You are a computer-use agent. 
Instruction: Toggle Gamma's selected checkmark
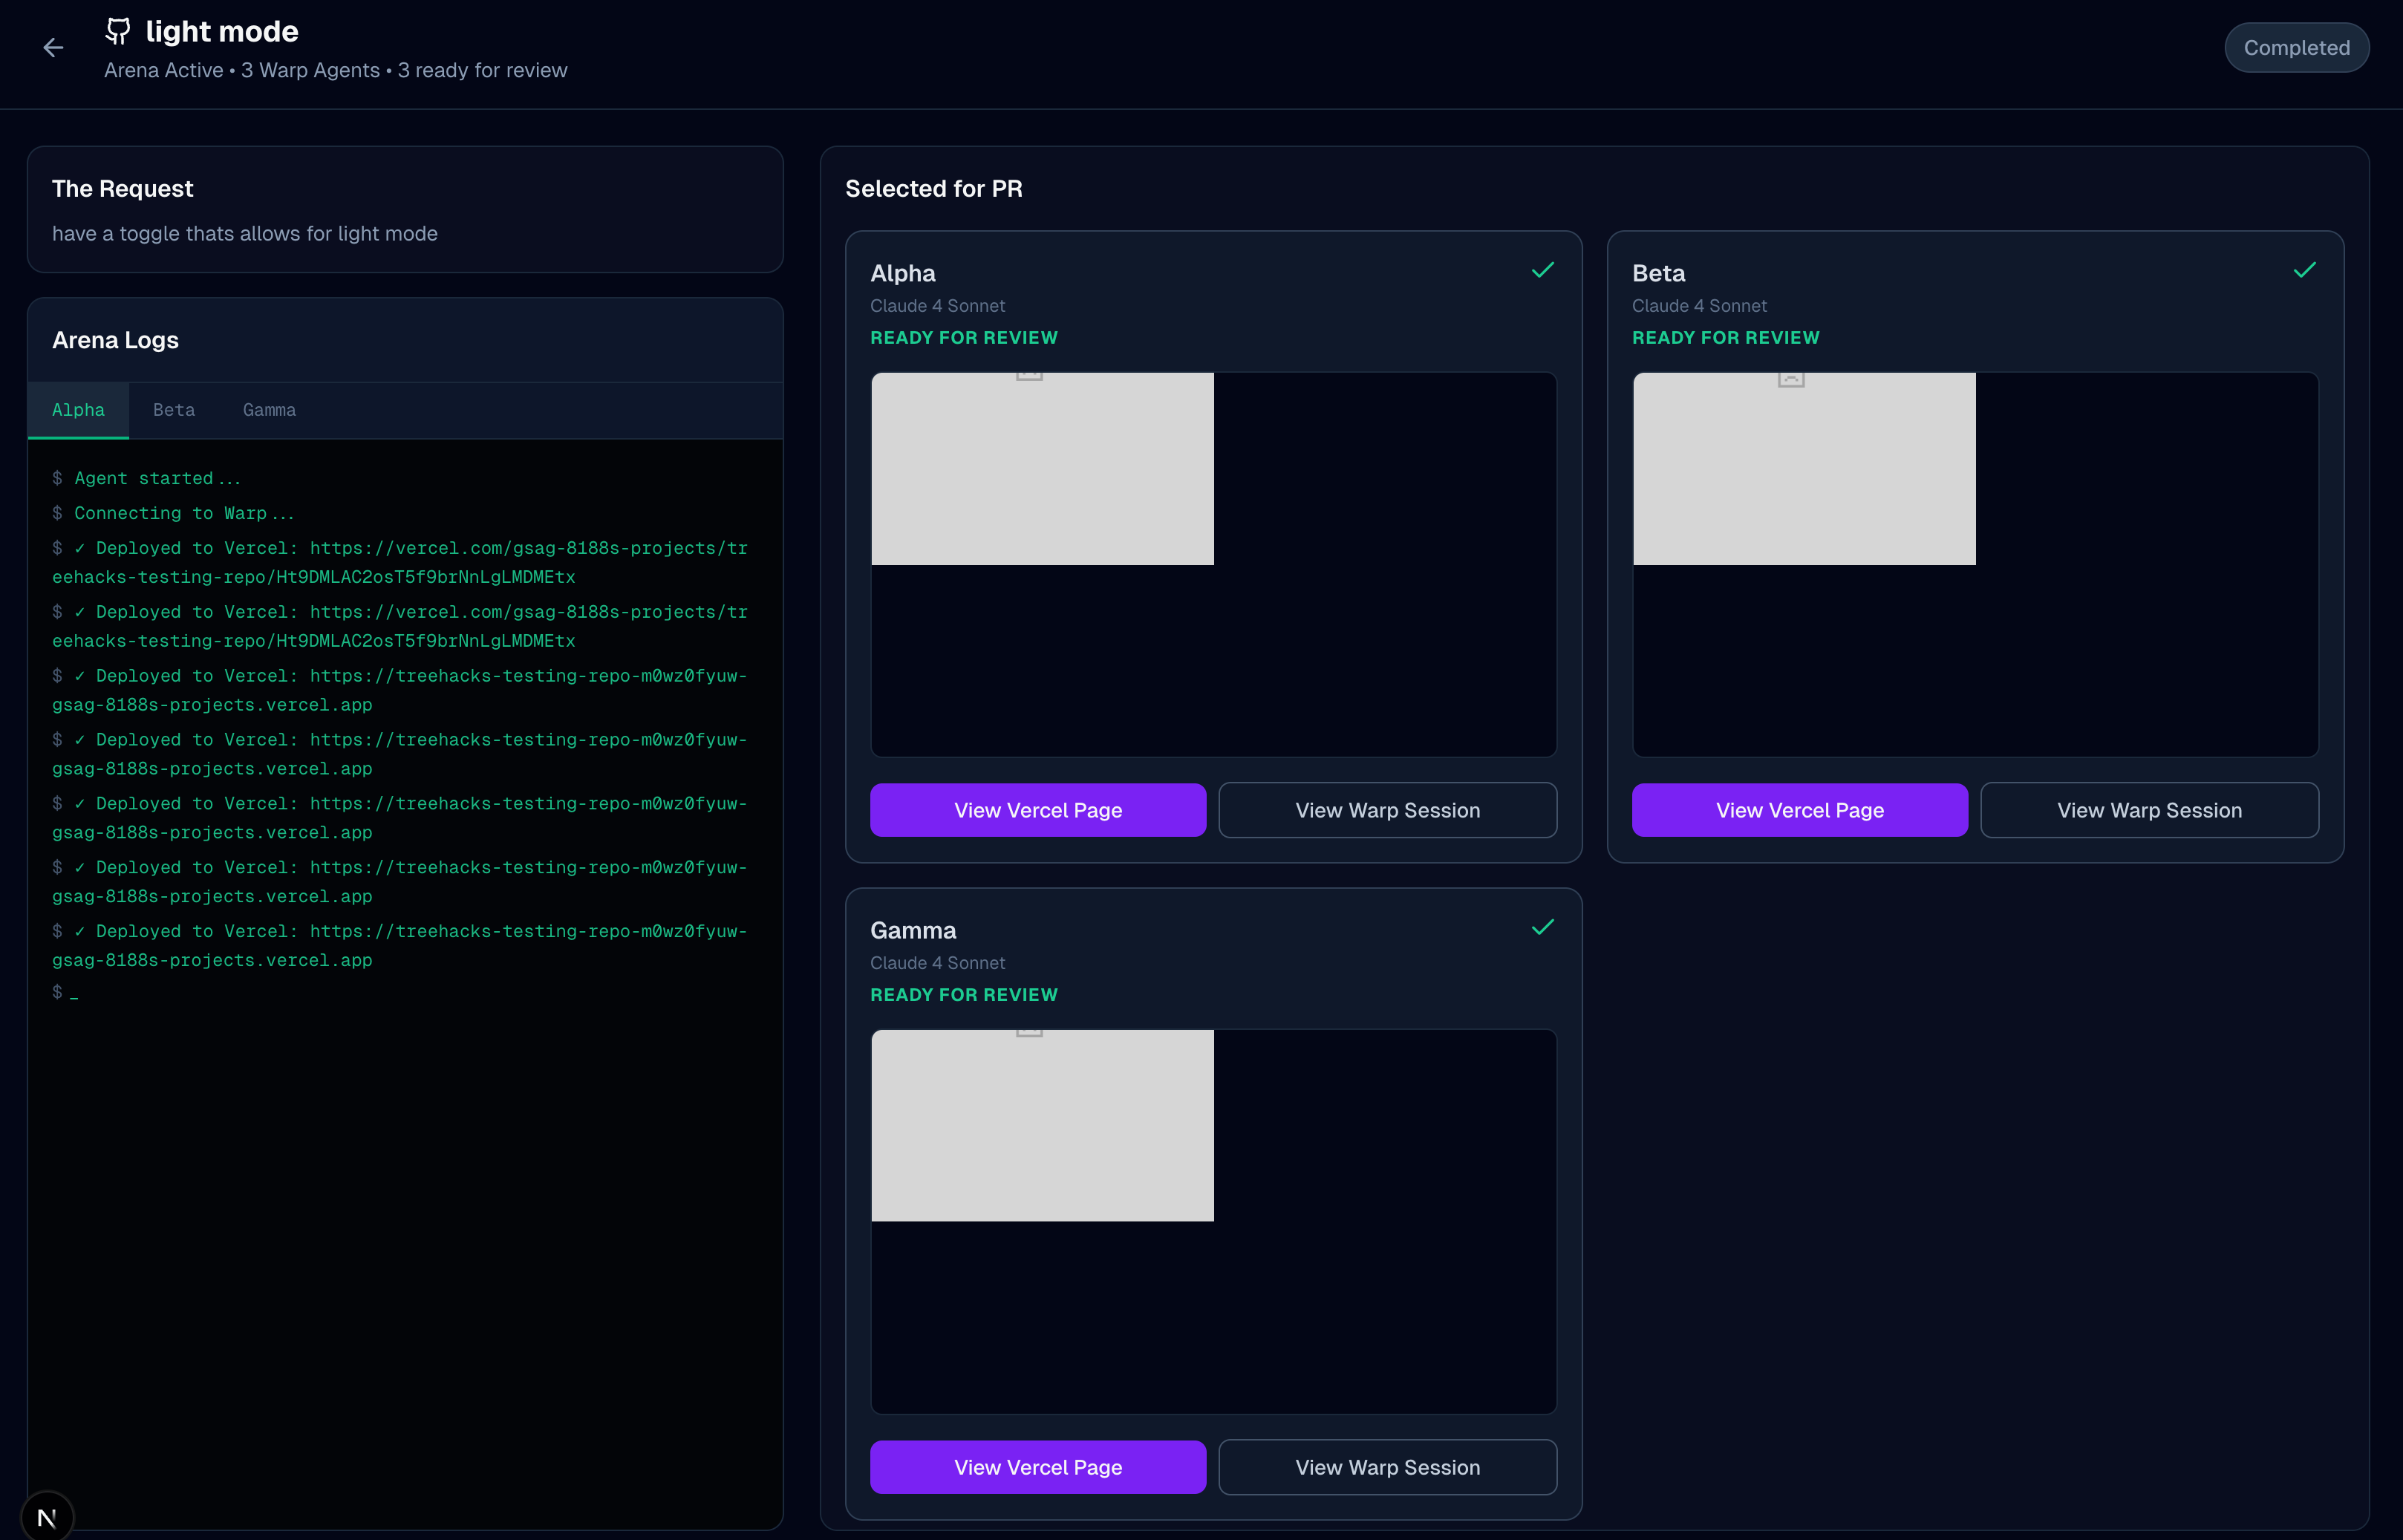coord(1542,927)
